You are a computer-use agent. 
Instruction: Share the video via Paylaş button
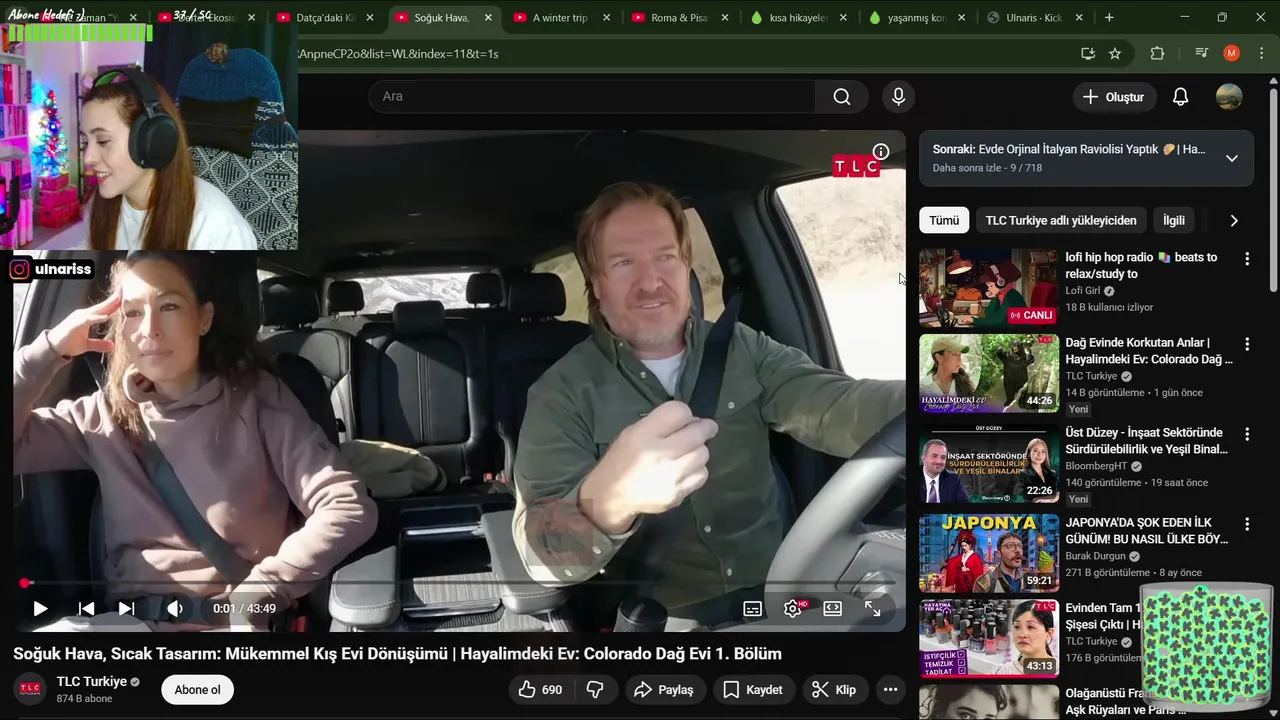(665, 690)
